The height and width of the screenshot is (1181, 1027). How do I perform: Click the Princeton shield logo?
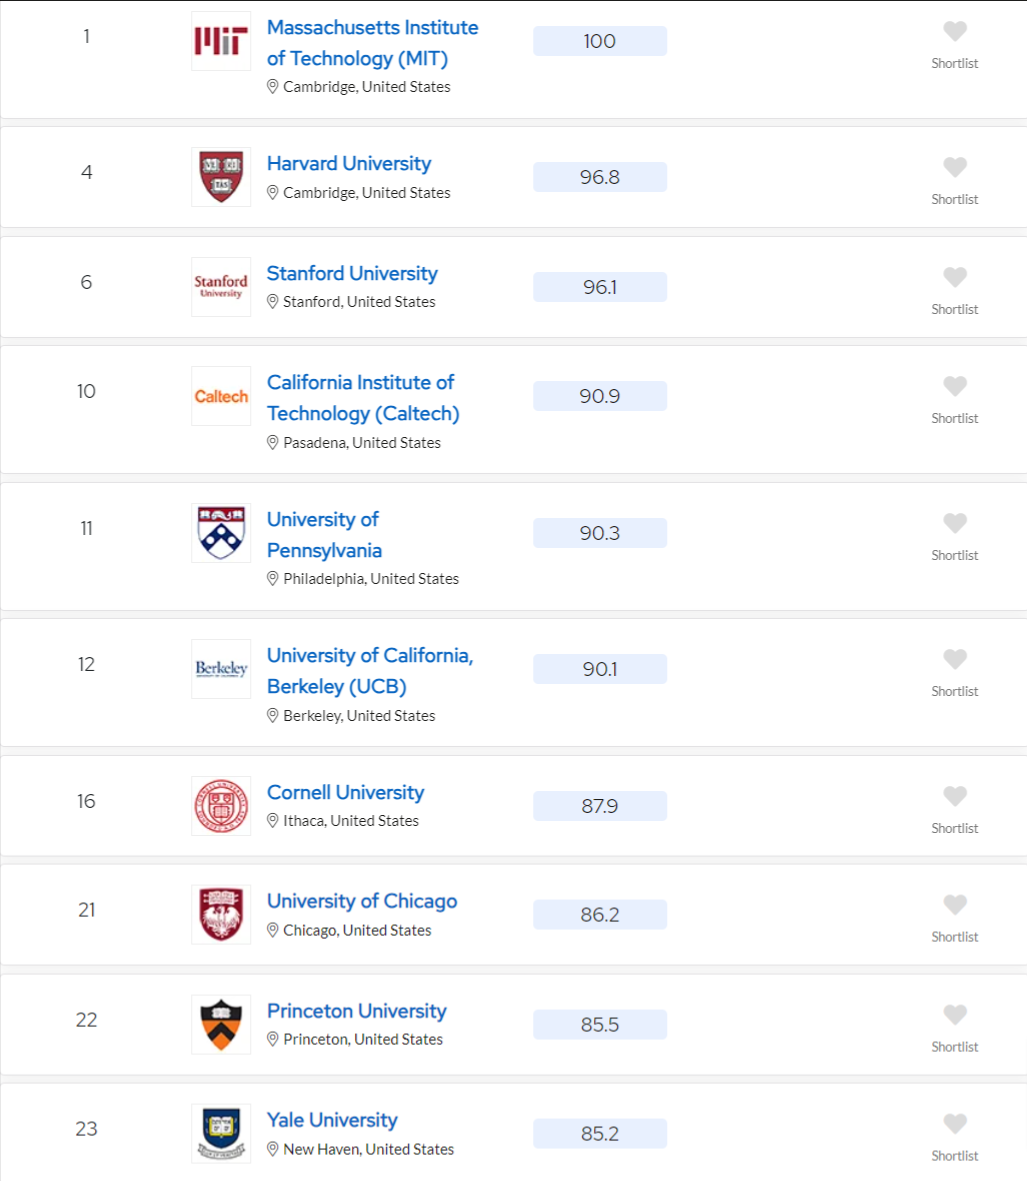(x=221, y=1024)
